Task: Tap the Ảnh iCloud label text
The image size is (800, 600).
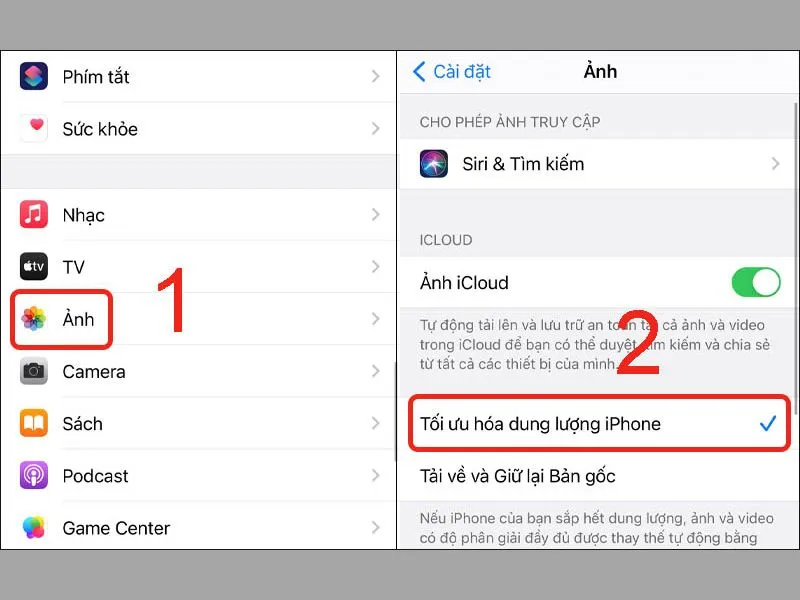Action: click(464, 282)
